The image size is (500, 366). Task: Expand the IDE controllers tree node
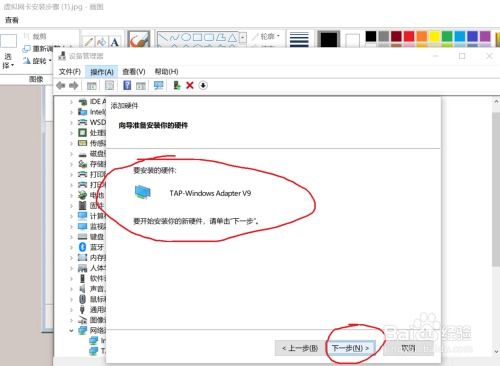tap(71, 102)
